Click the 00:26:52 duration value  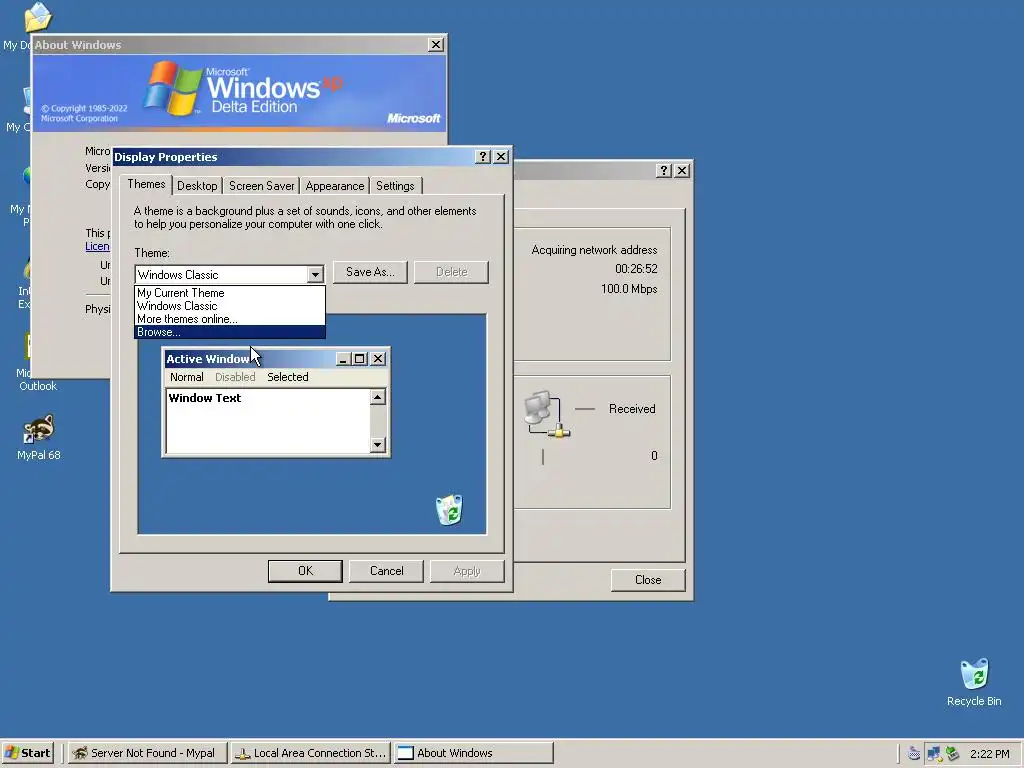pos(636,269)
